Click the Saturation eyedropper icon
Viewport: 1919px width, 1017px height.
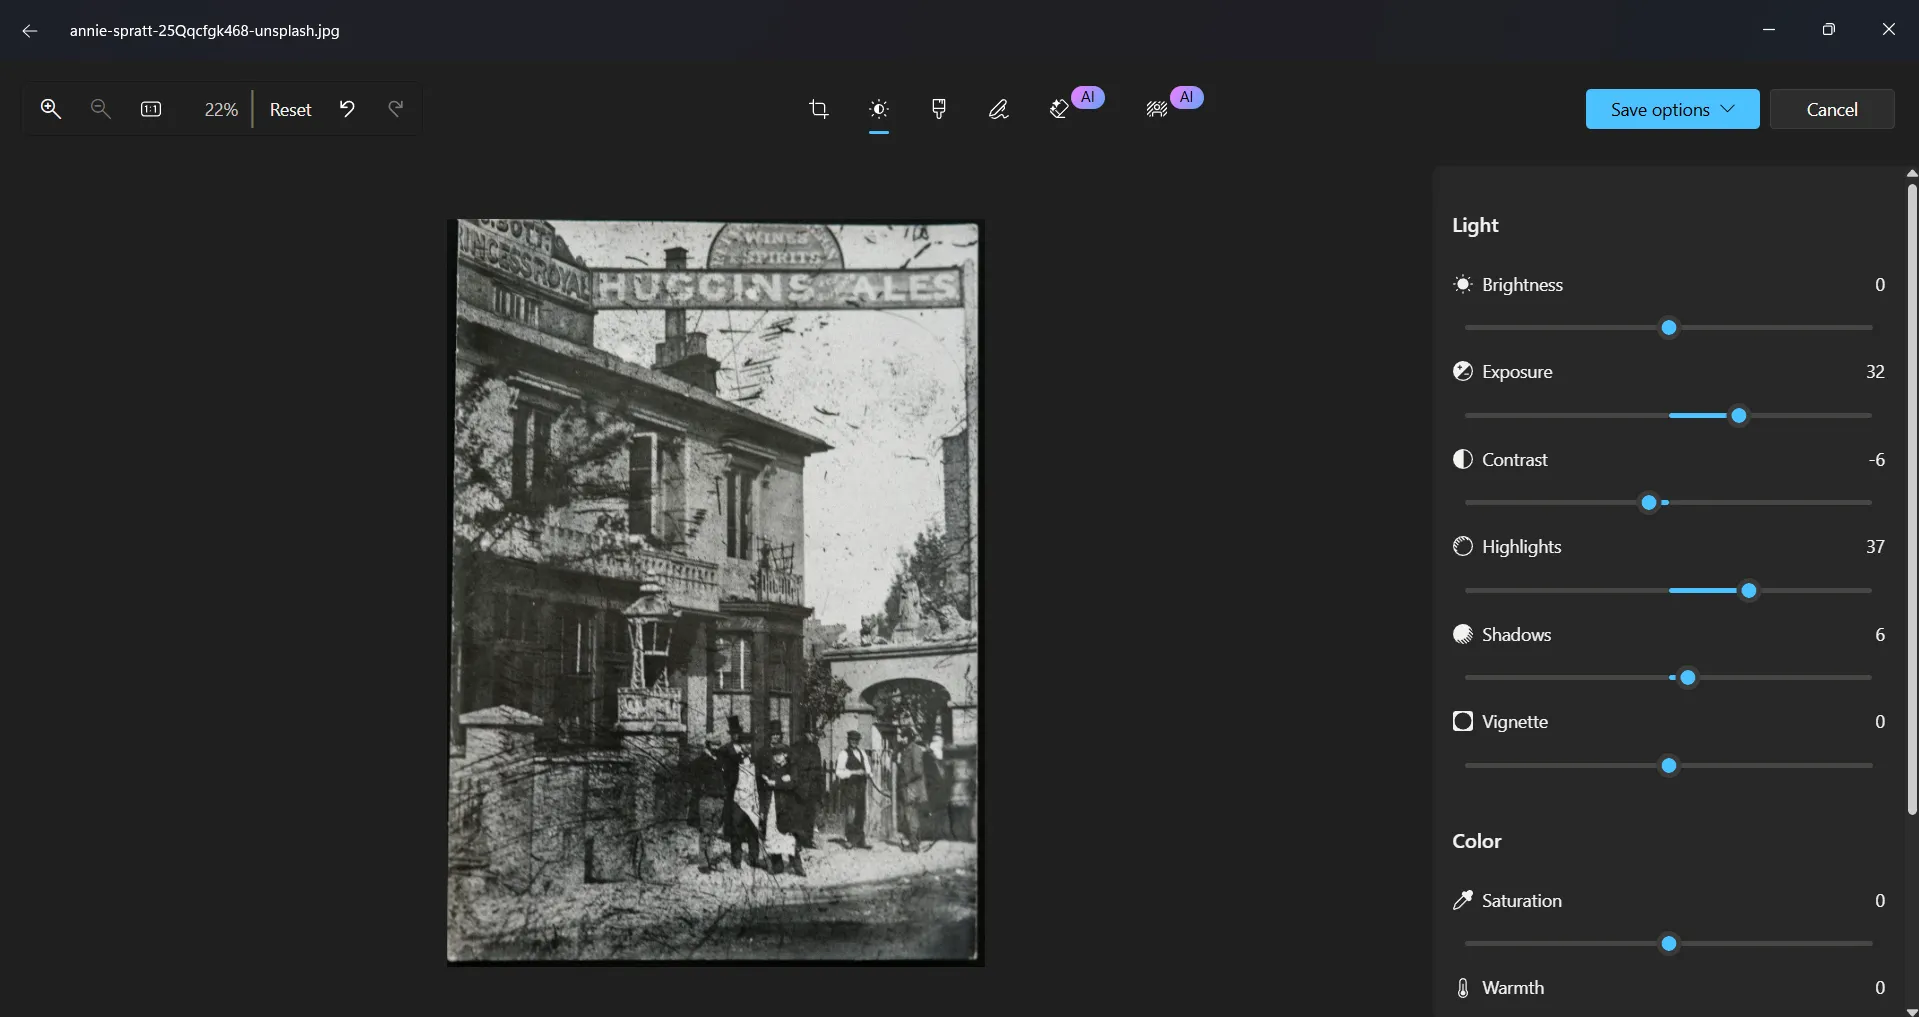click(x=1462, y=900)
